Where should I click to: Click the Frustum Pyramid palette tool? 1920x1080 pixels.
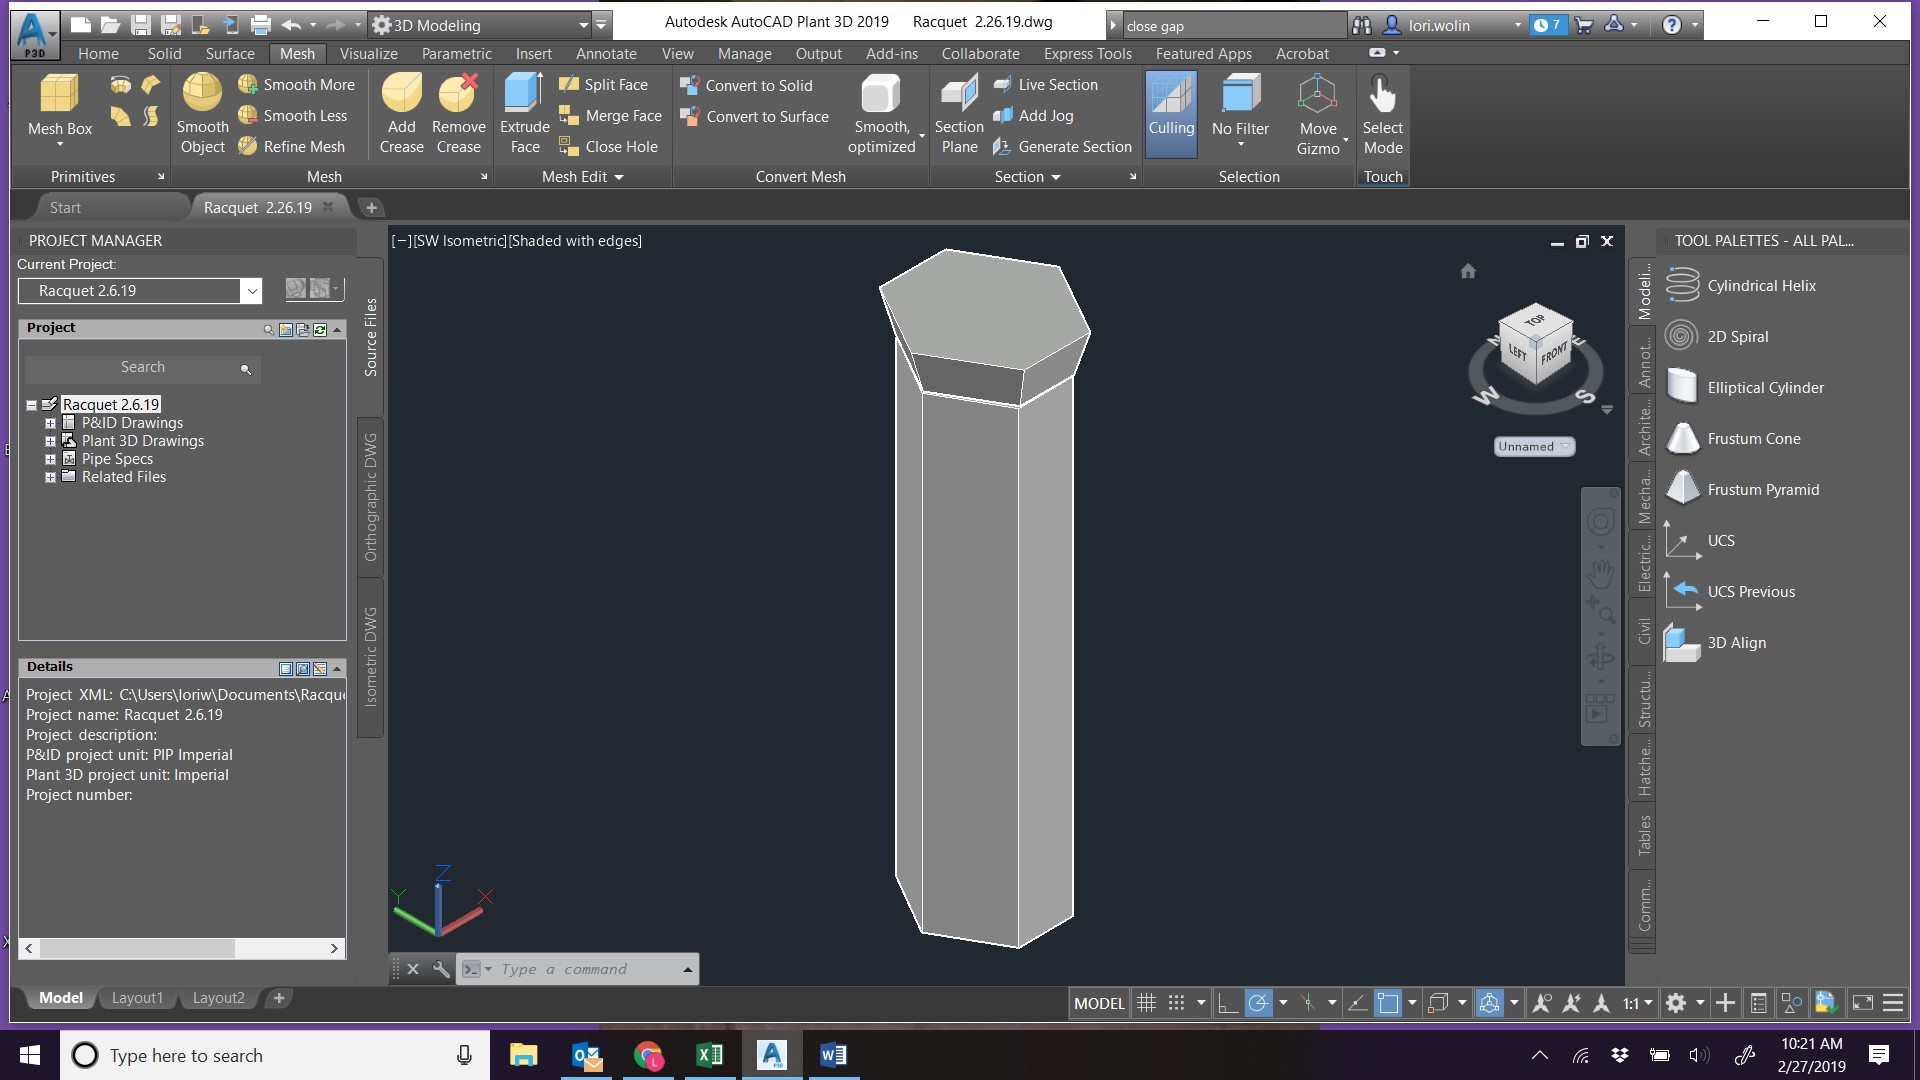coord(1762,490)
